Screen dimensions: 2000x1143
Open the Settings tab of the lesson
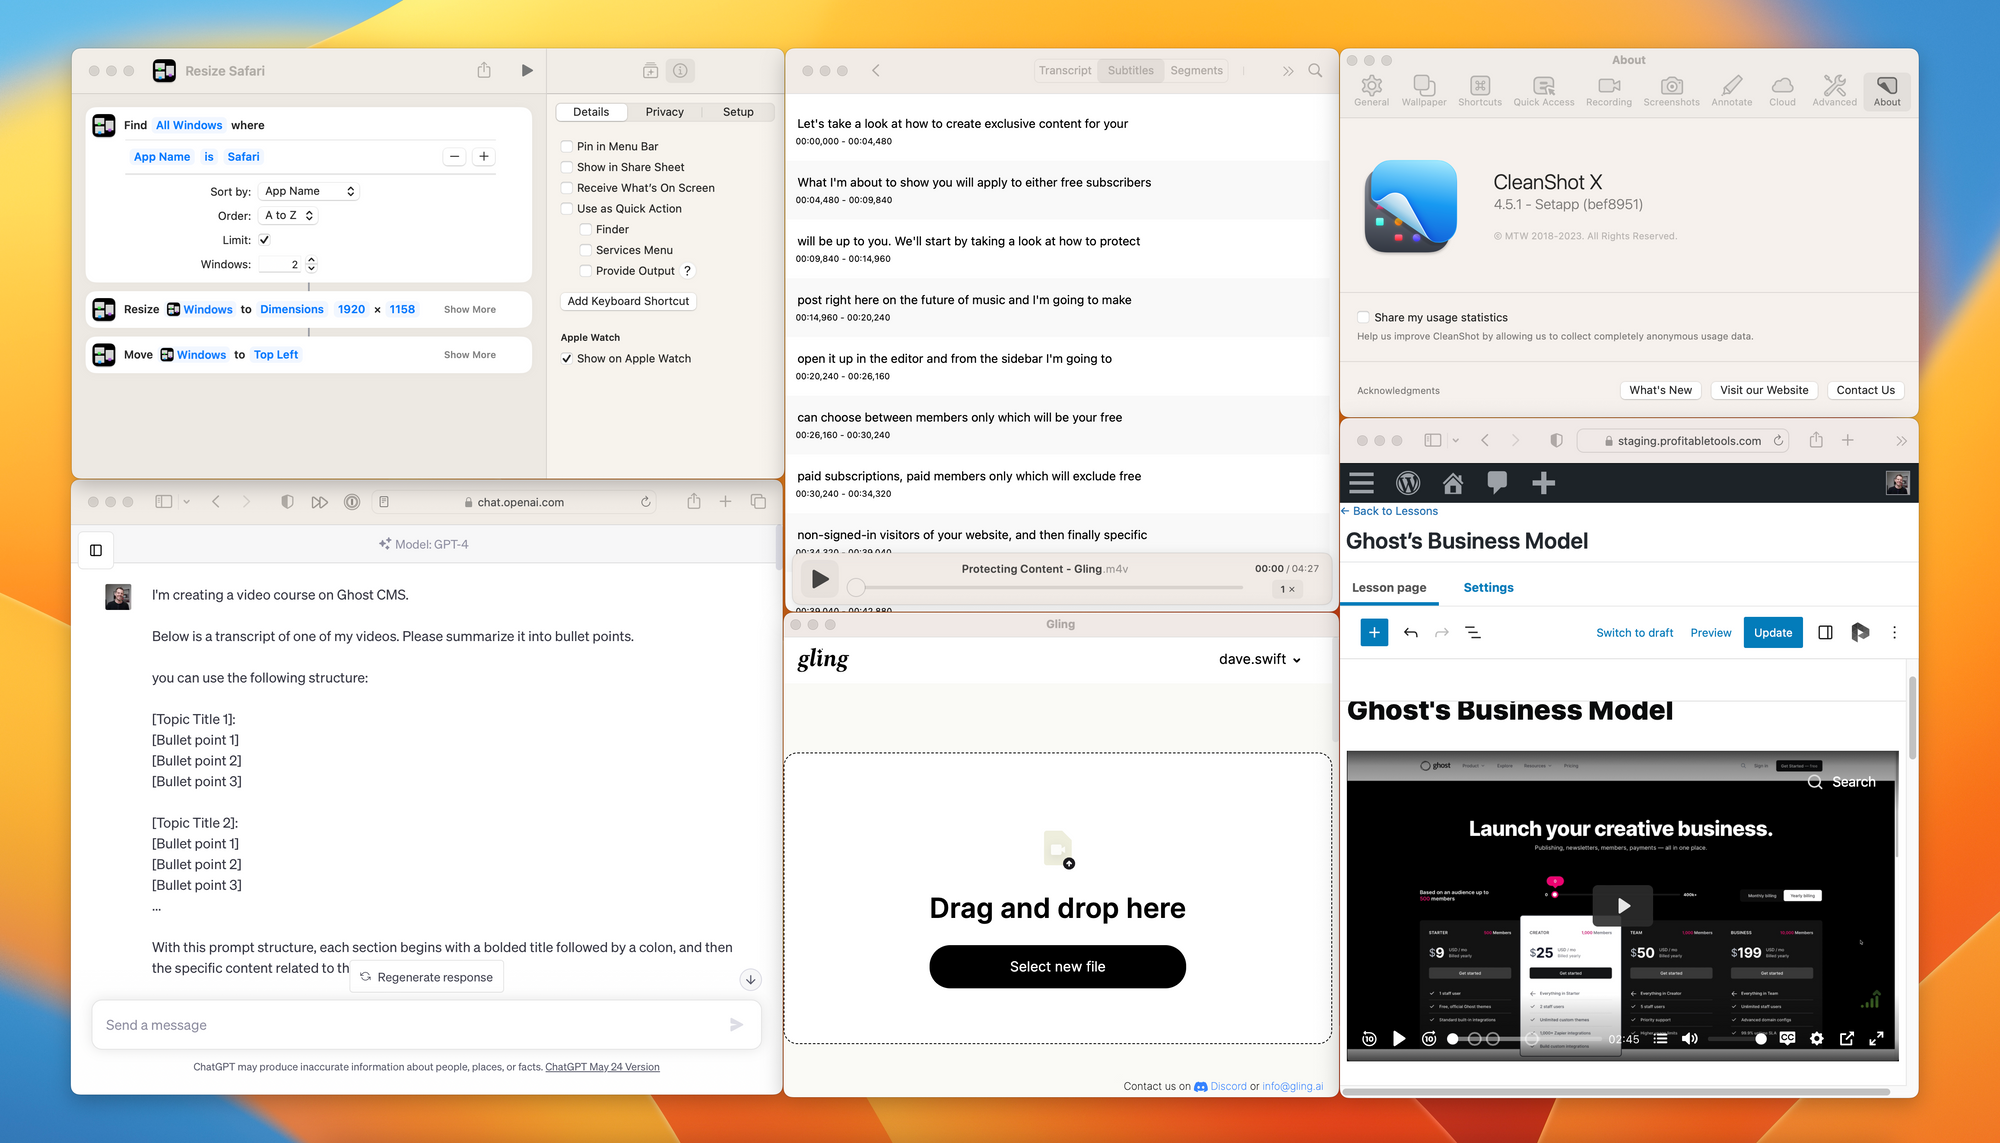1488,588
